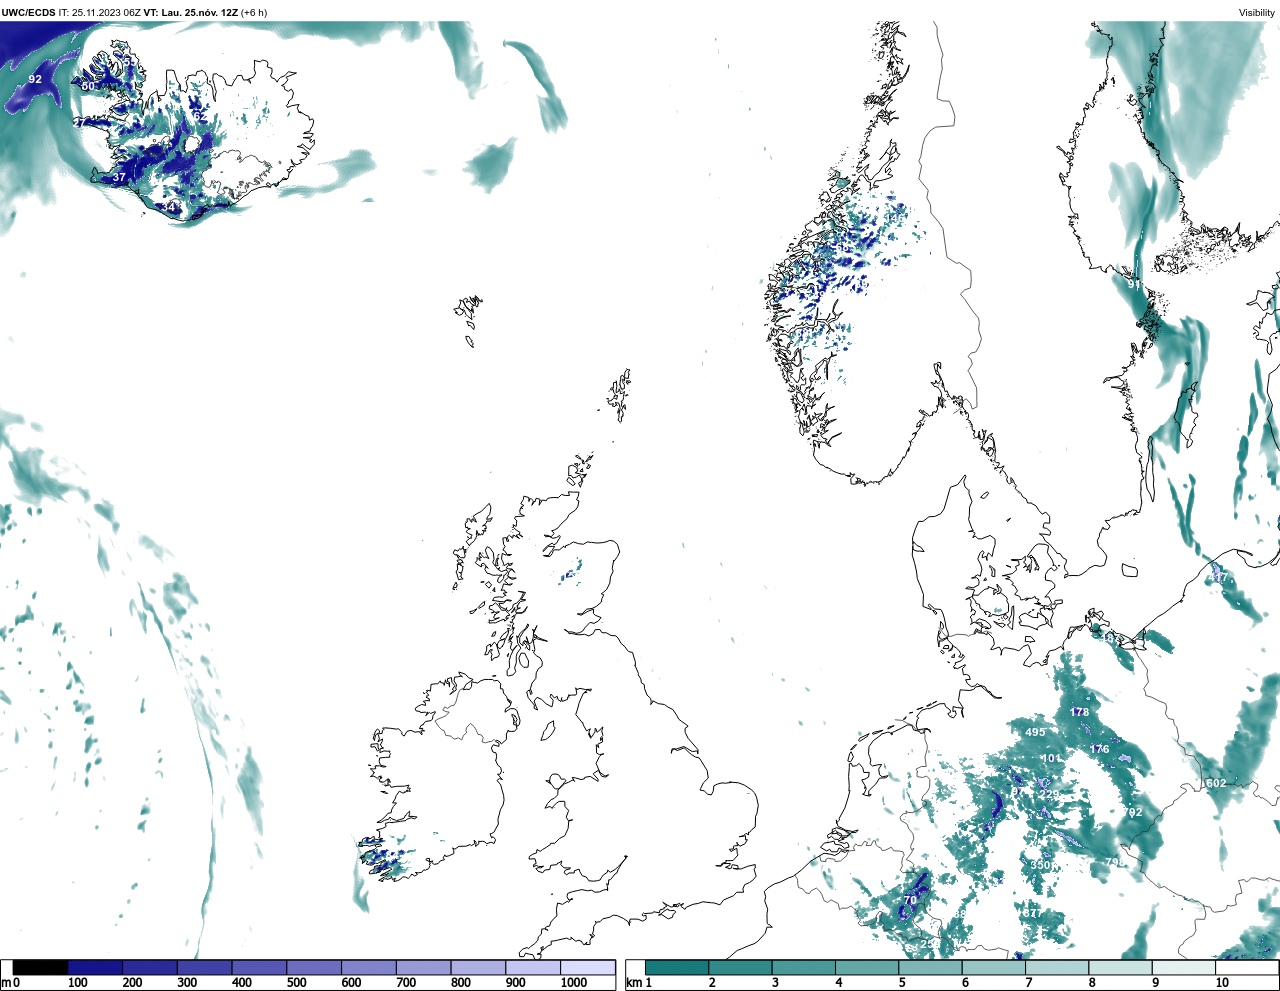
Task: Click the 'IT: 25.11.2023 06Z' text
Action: coord(99,12)
